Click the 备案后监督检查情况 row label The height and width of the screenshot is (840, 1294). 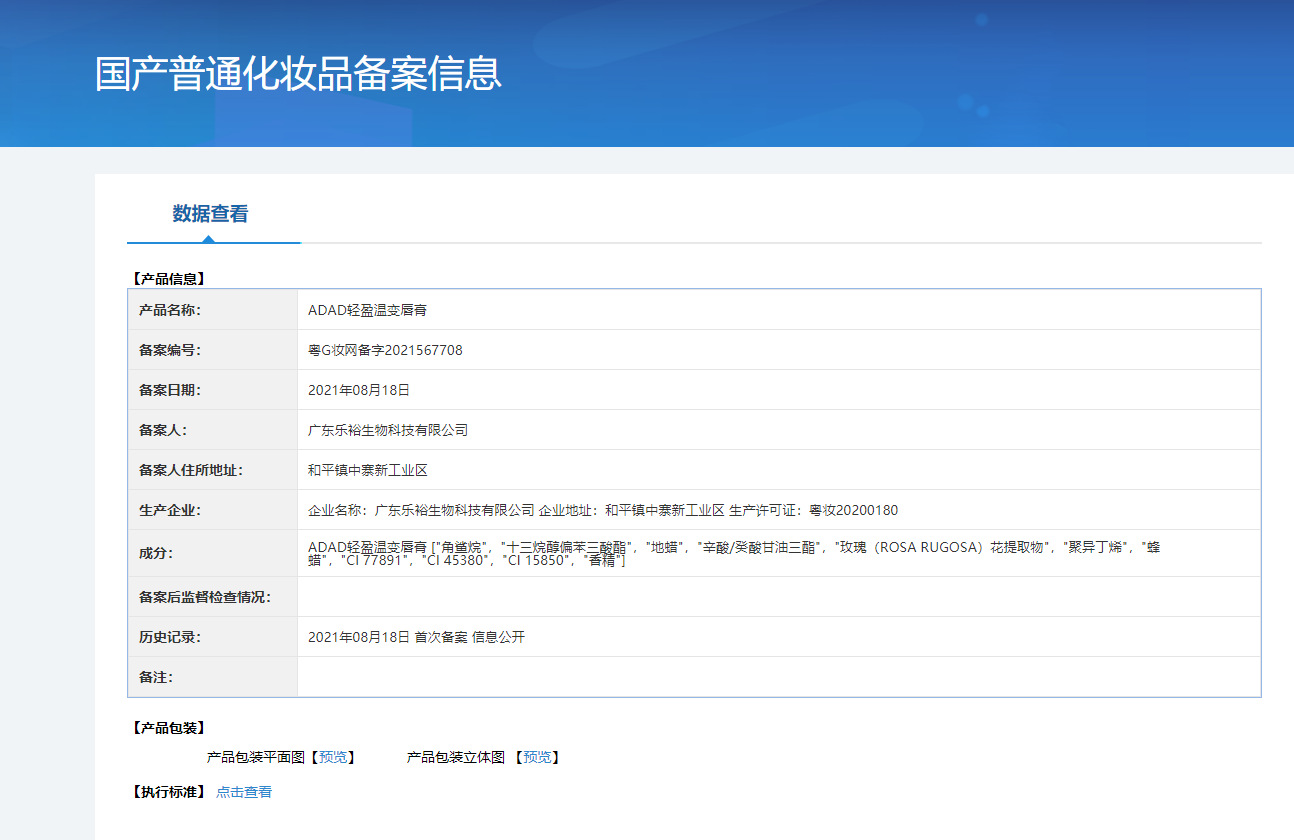[x=205, y=597]
